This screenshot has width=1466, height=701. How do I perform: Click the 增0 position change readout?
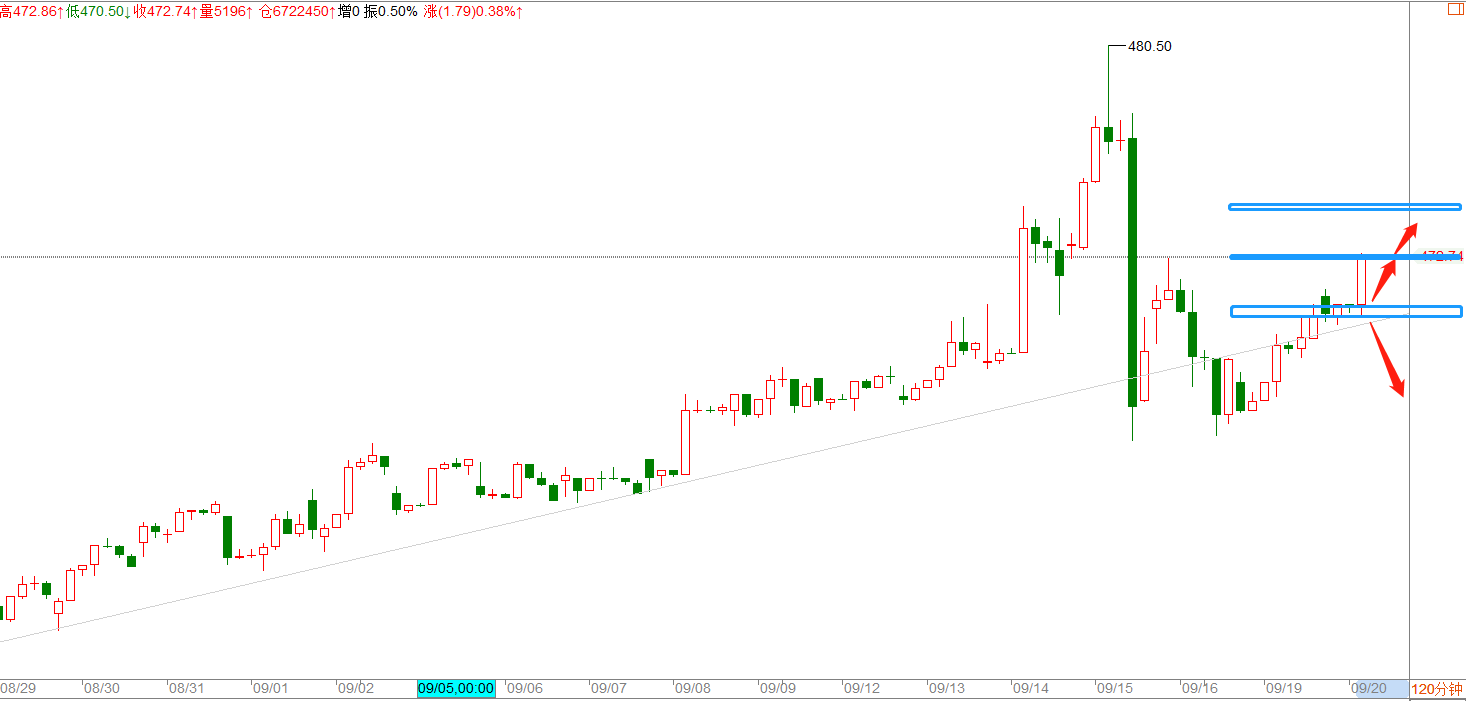pyautogui.click(x=350, y=11)
